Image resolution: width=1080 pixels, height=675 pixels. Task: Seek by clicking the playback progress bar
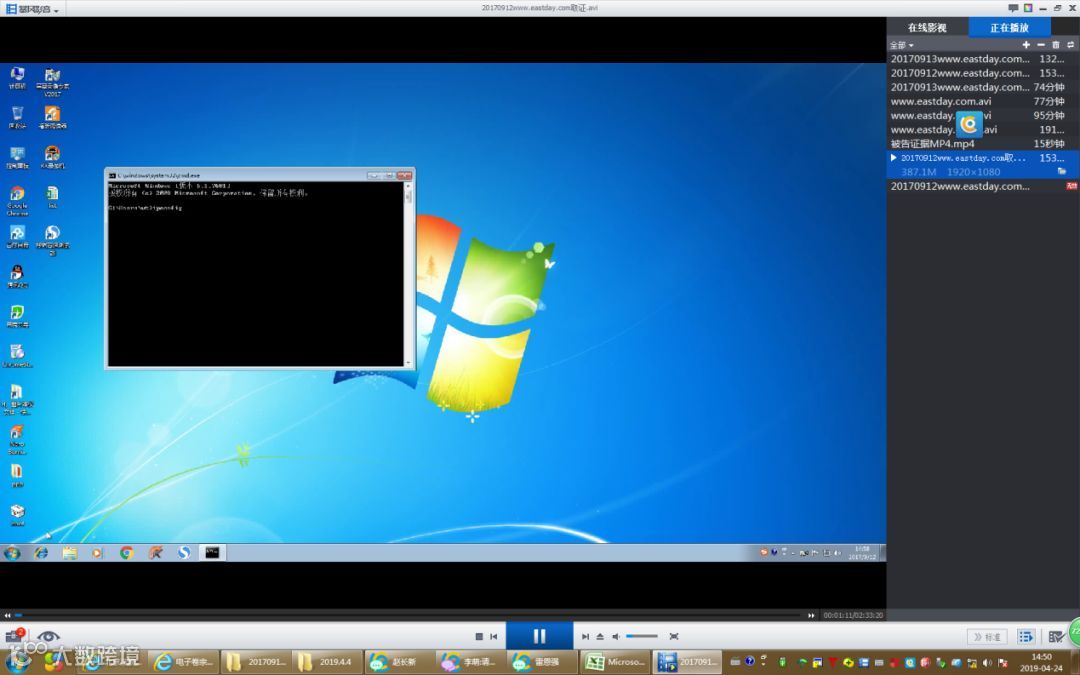point(409,615)
